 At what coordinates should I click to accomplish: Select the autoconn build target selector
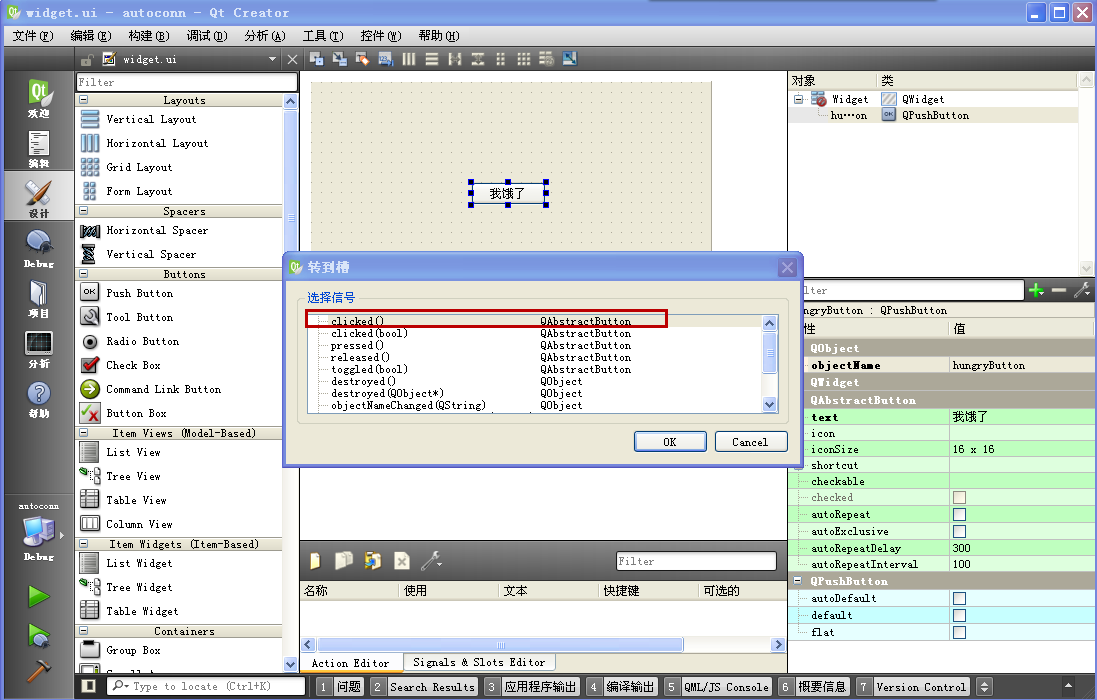pos(38,531)
